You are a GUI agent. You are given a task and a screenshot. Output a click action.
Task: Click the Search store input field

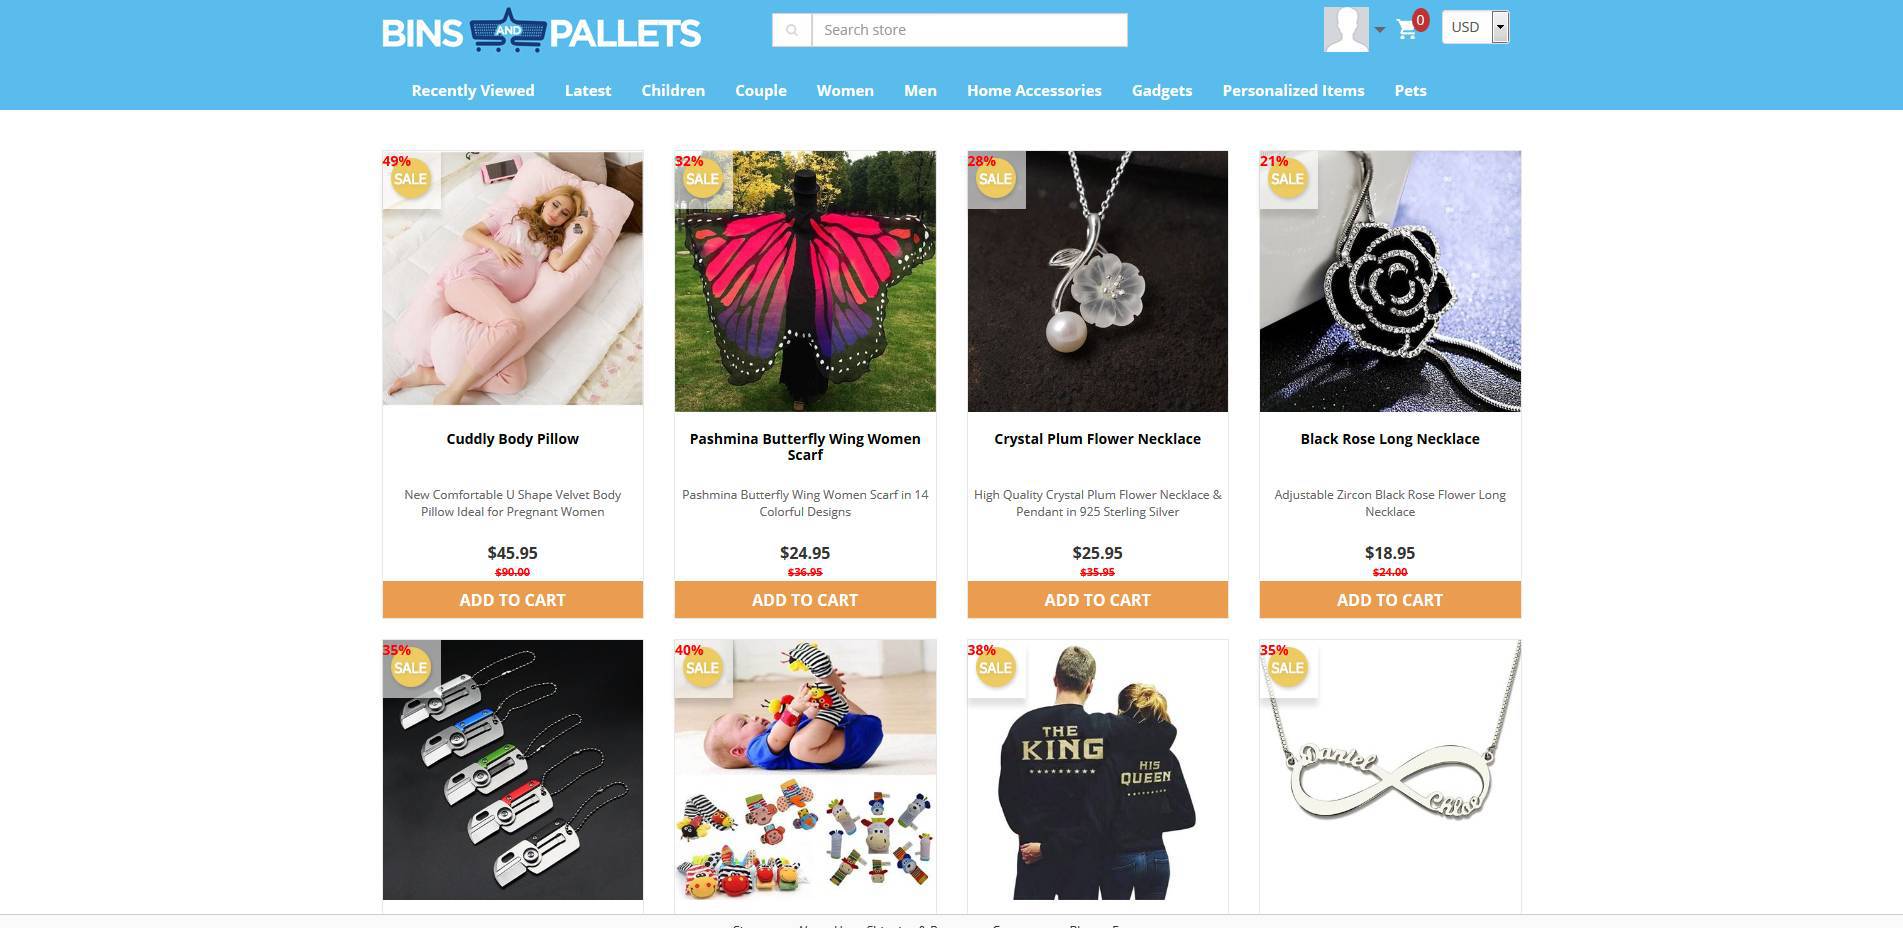(x=969, y=30)
